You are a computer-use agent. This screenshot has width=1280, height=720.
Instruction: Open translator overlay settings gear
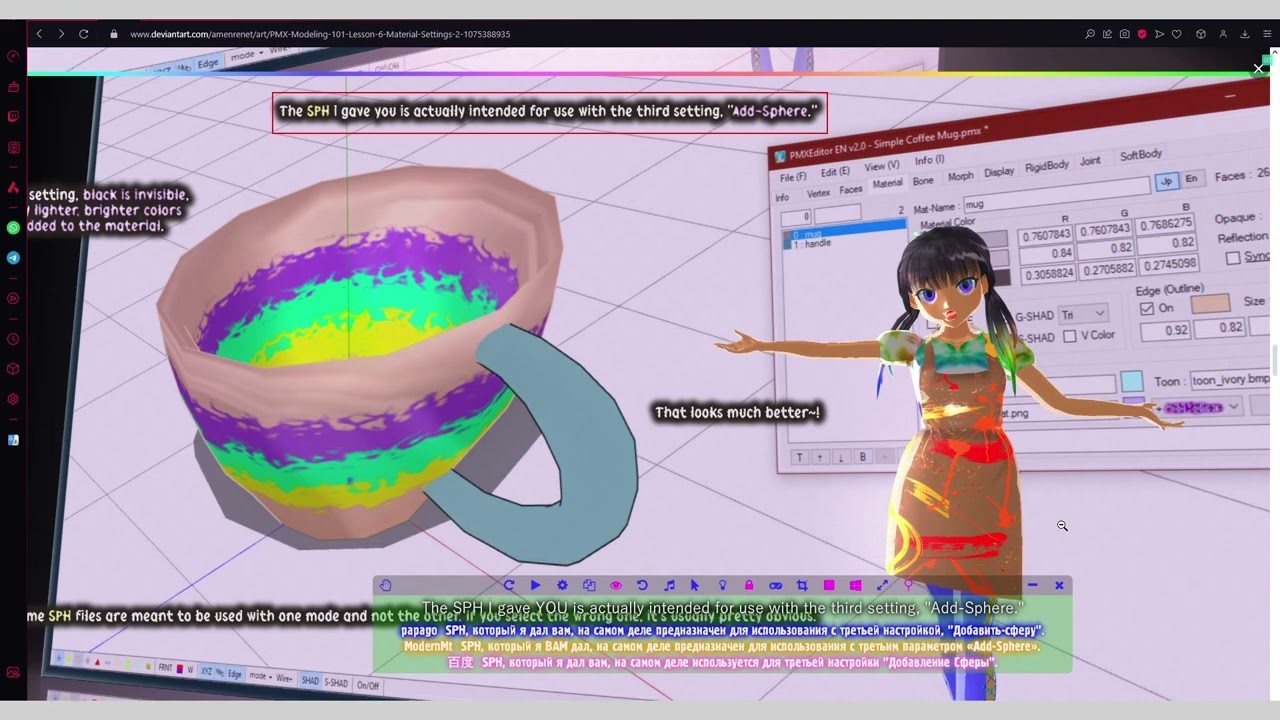[562, 586]
